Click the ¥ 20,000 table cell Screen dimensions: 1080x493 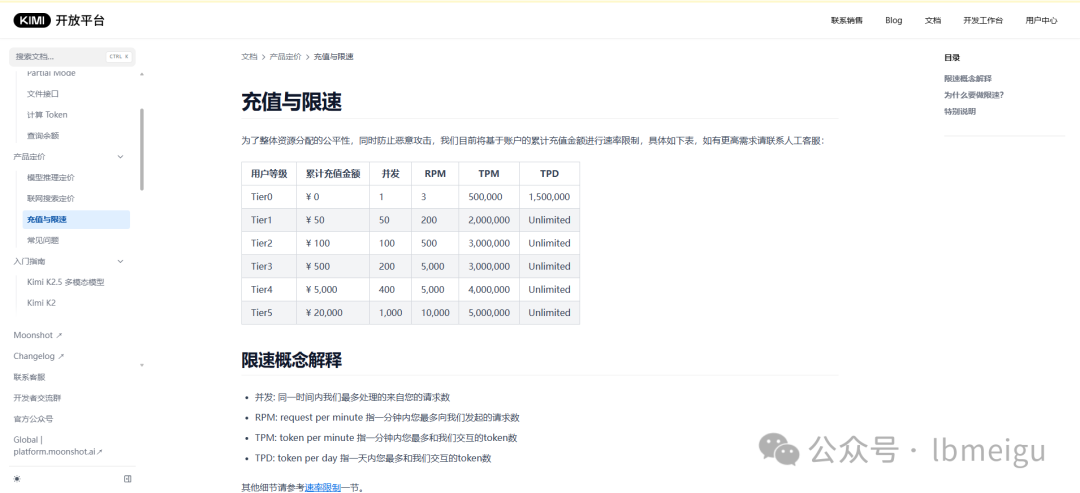pos(333,313)
